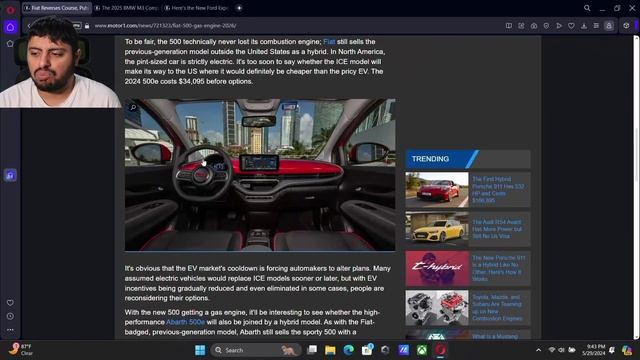This screenshot has height=360, width=640.
Task: Click the combustion engines trending thumbnail
Action: point(437,308)
